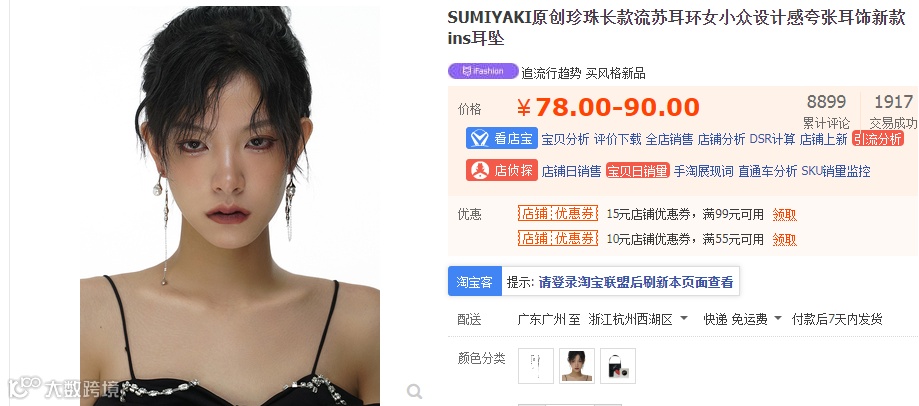The width and height of the screenshot is (919, 406).
Task: Click 领取 for the 15元 coupon
Action: [x=784, y=214]
